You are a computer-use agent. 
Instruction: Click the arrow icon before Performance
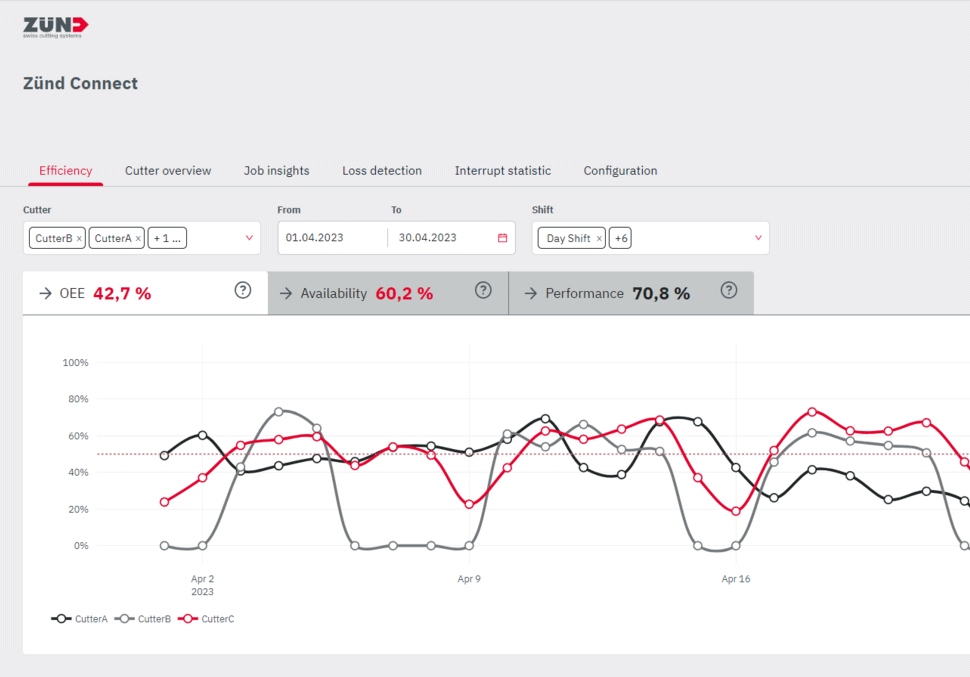531,293
